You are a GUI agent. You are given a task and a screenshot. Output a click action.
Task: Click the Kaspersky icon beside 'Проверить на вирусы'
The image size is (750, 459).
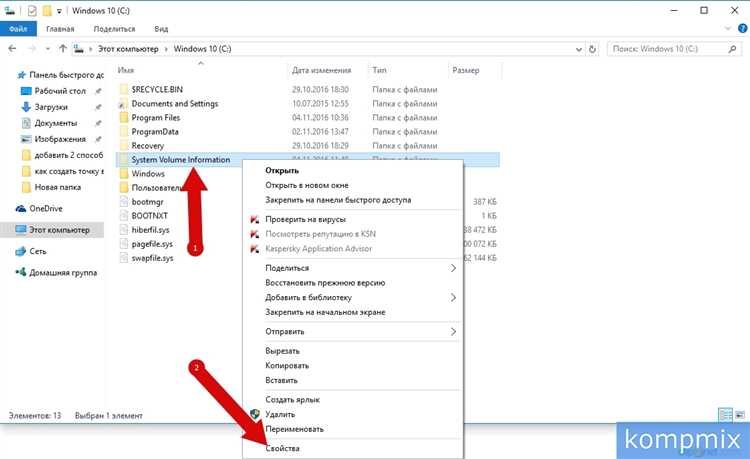(x=256, y=218)
